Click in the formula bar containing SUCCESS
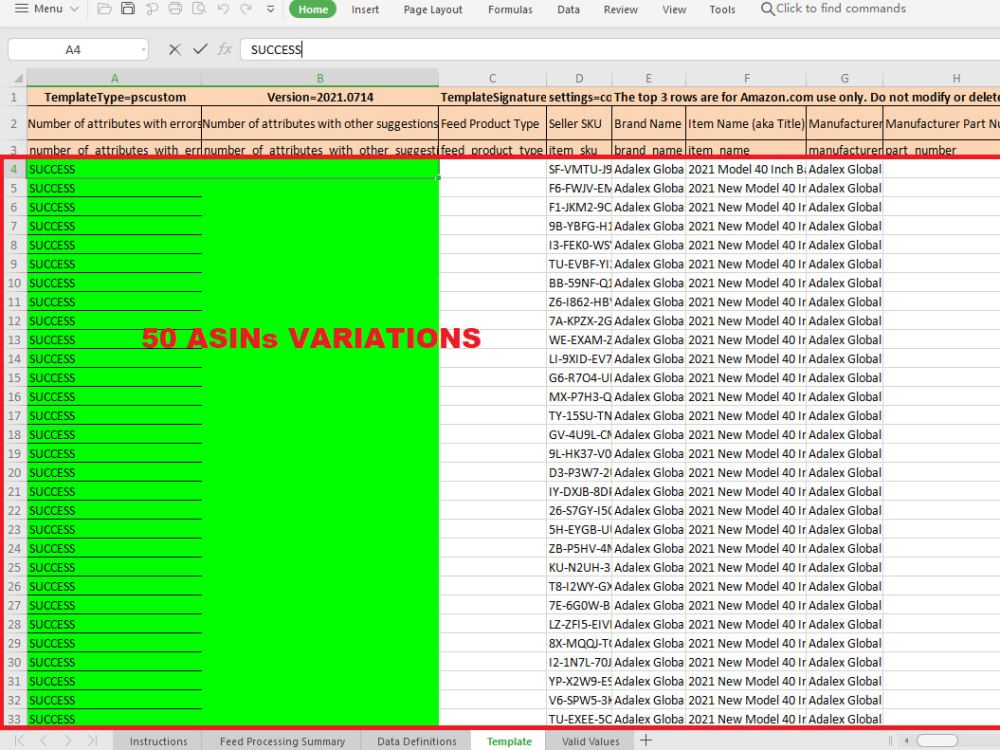 tap(620, 50)
